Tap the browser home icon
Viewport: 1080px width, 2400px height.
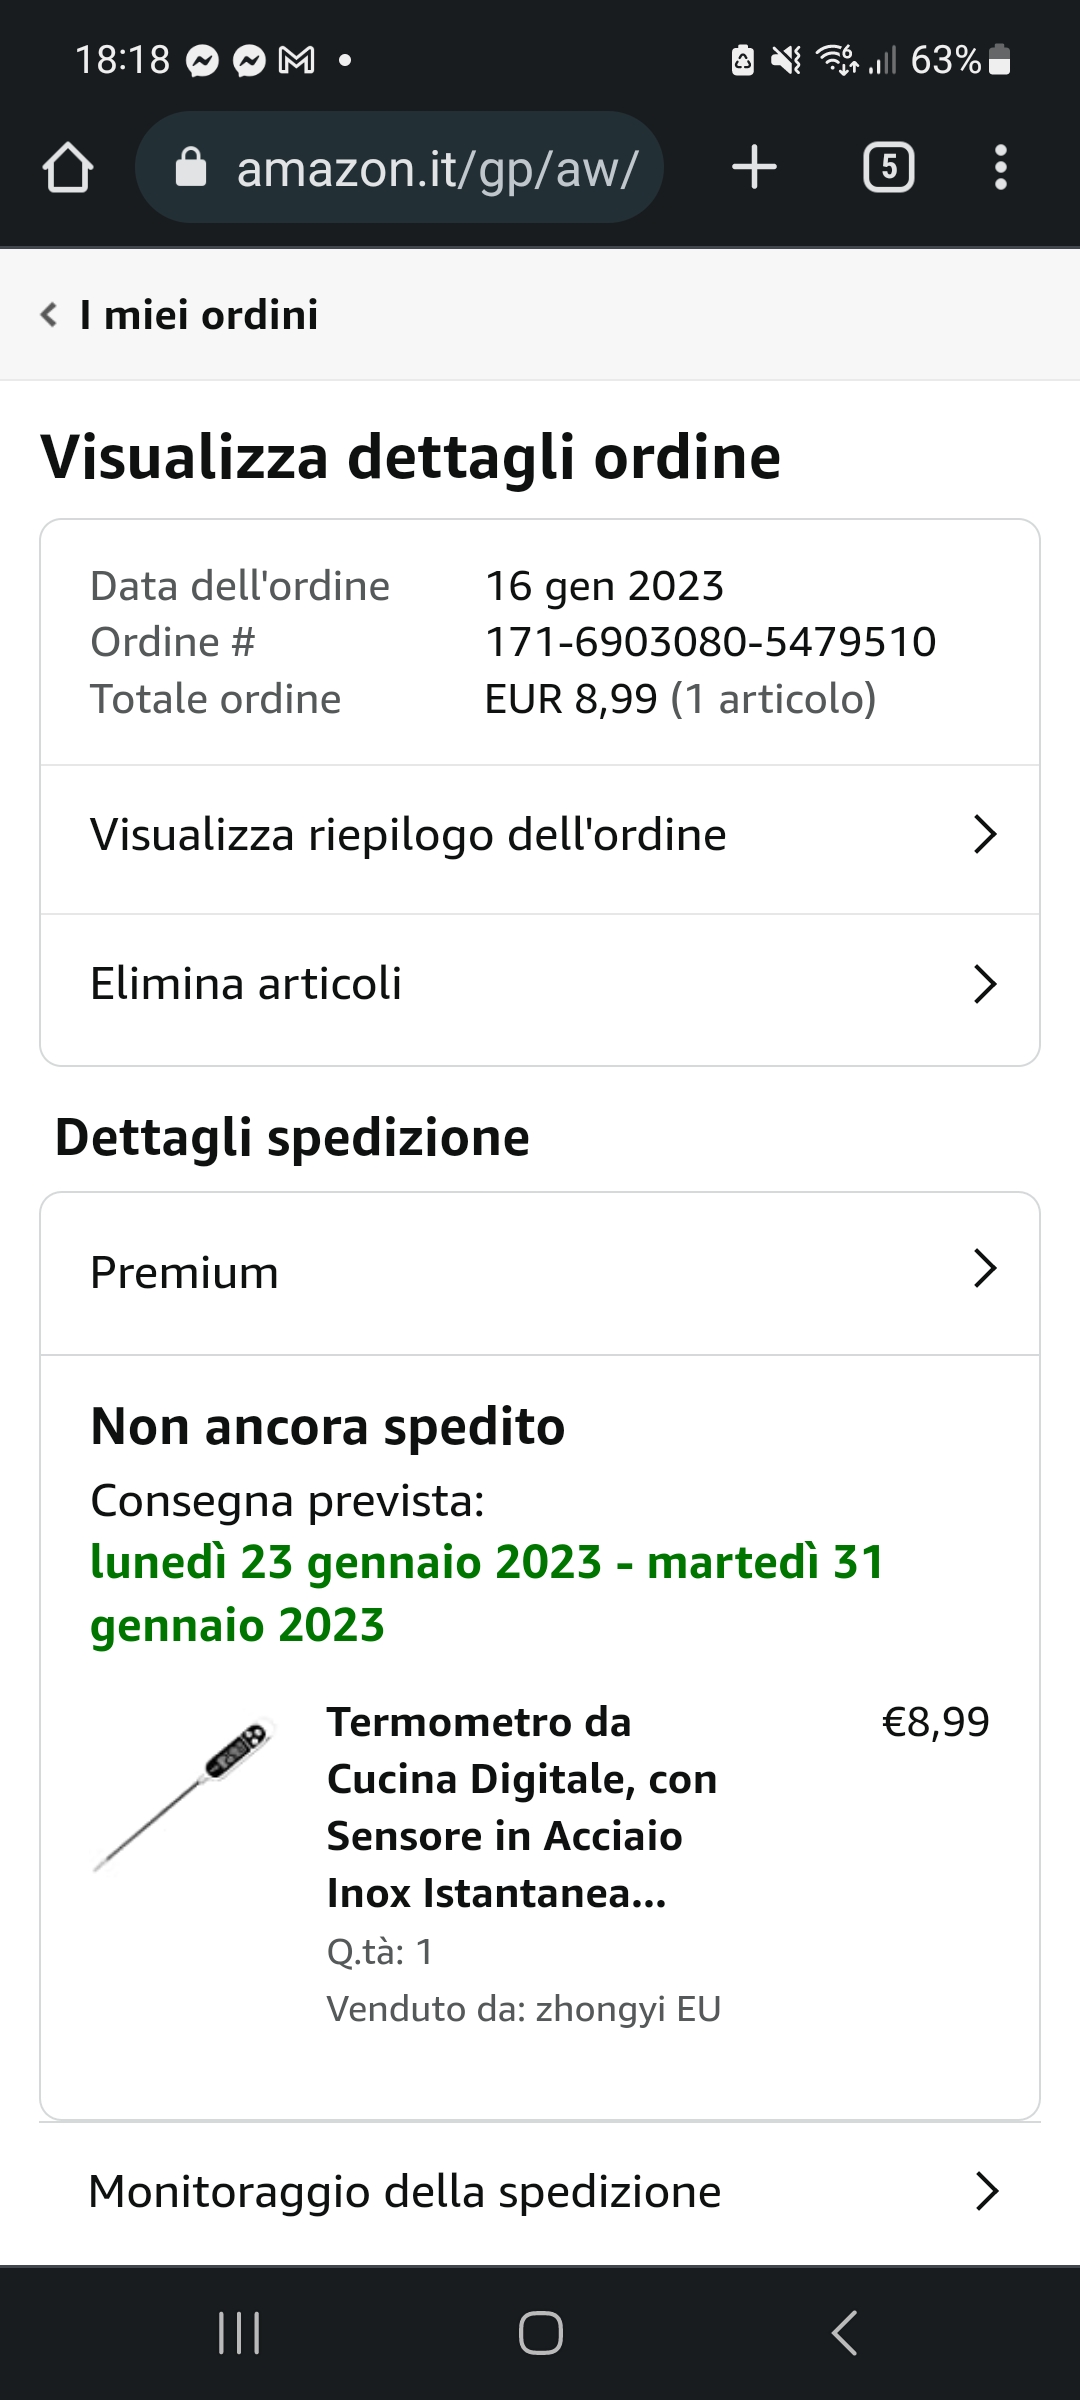[68, 167]
